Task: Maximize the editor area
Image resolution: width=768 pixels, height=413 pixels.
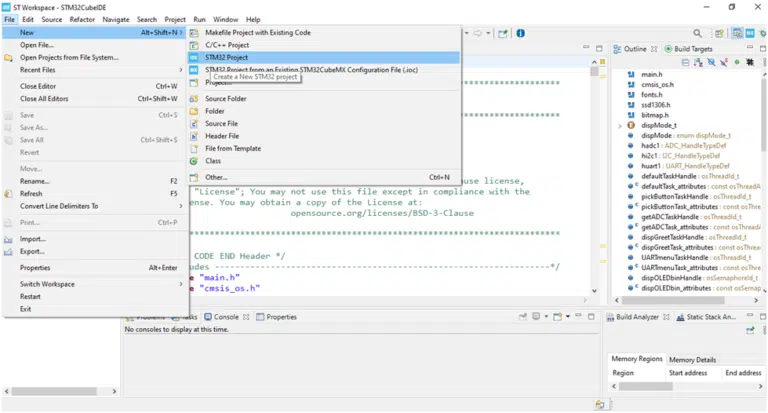Action: pos(599,48)
